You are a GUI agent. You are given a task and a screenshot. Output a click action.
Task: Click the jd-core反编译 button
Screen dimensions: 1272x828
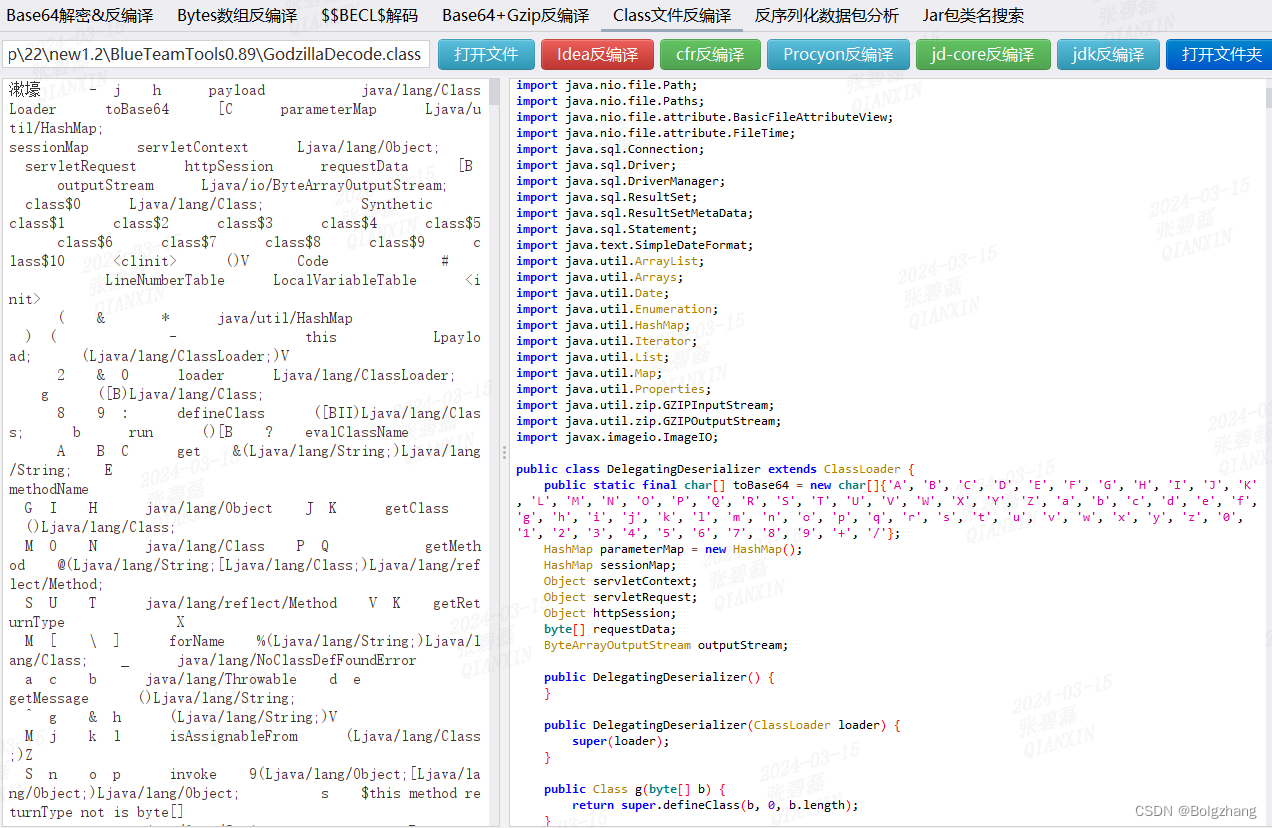[x=983, y=54]
